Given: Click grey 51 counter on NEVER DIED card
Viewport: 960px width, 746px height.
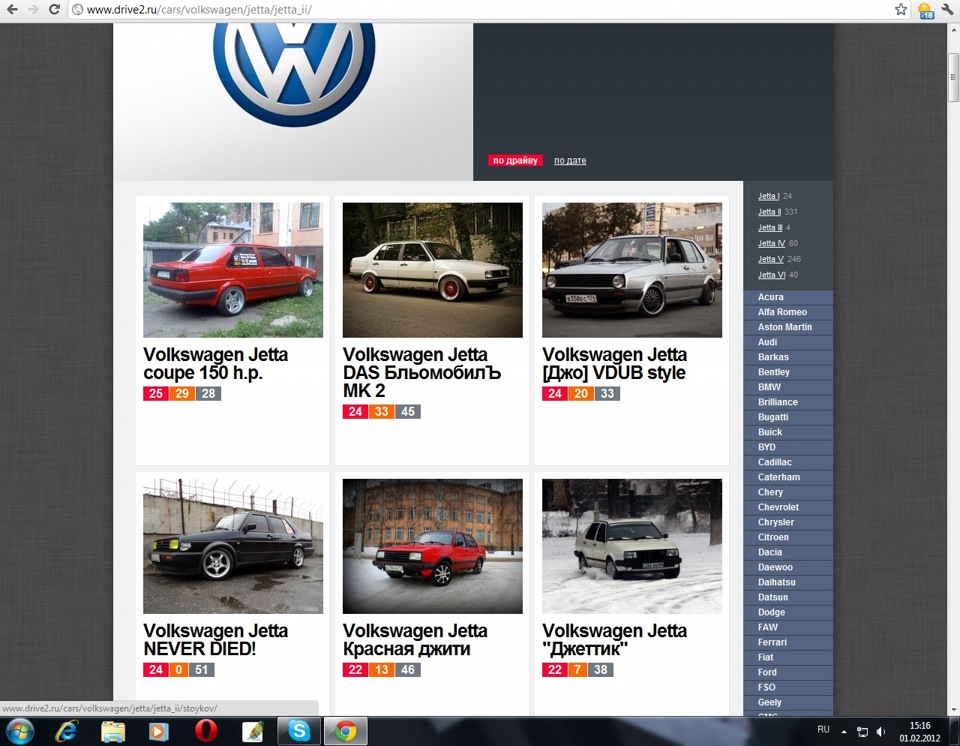Looking at the screenshot, I should (201, 669).
